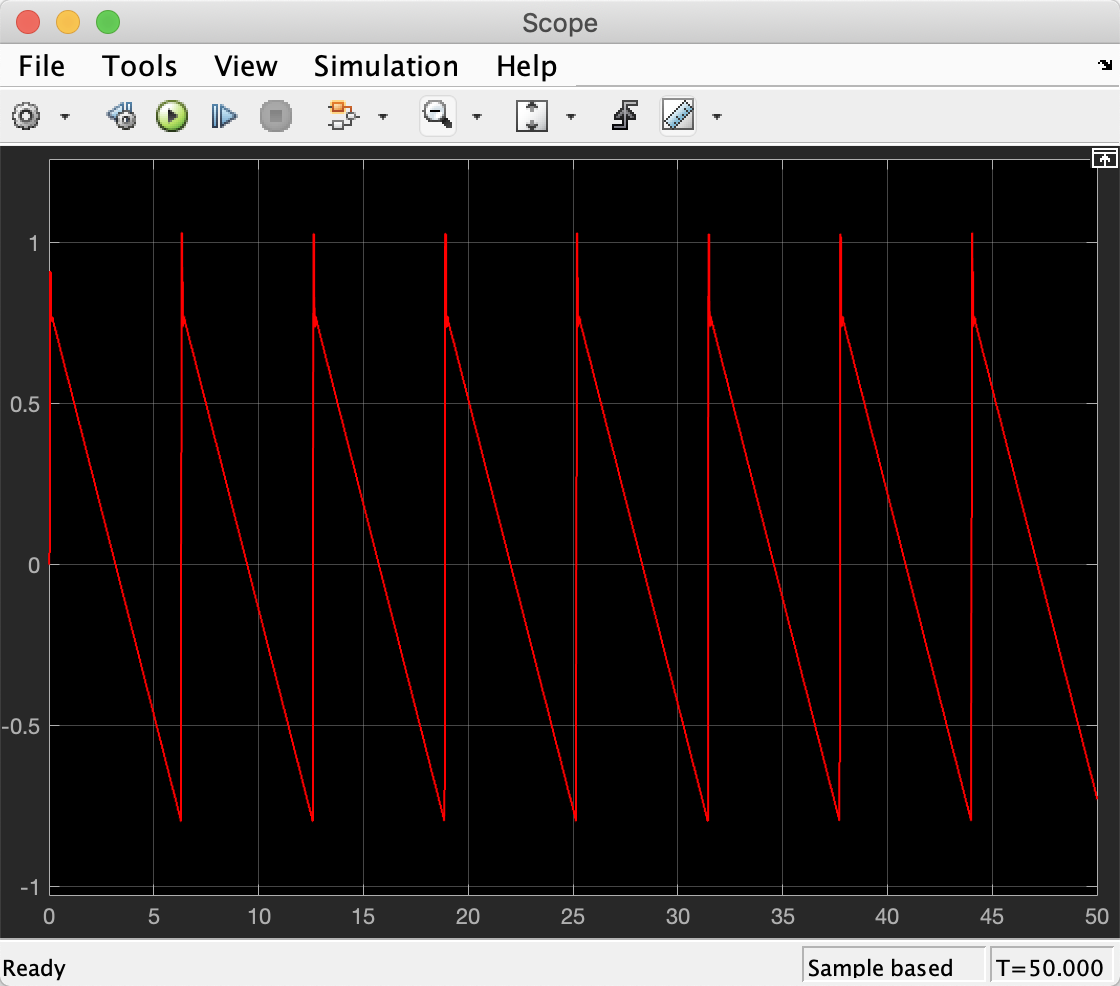
Task: Click the gray Stop simulation button
Action: (276, 116)
